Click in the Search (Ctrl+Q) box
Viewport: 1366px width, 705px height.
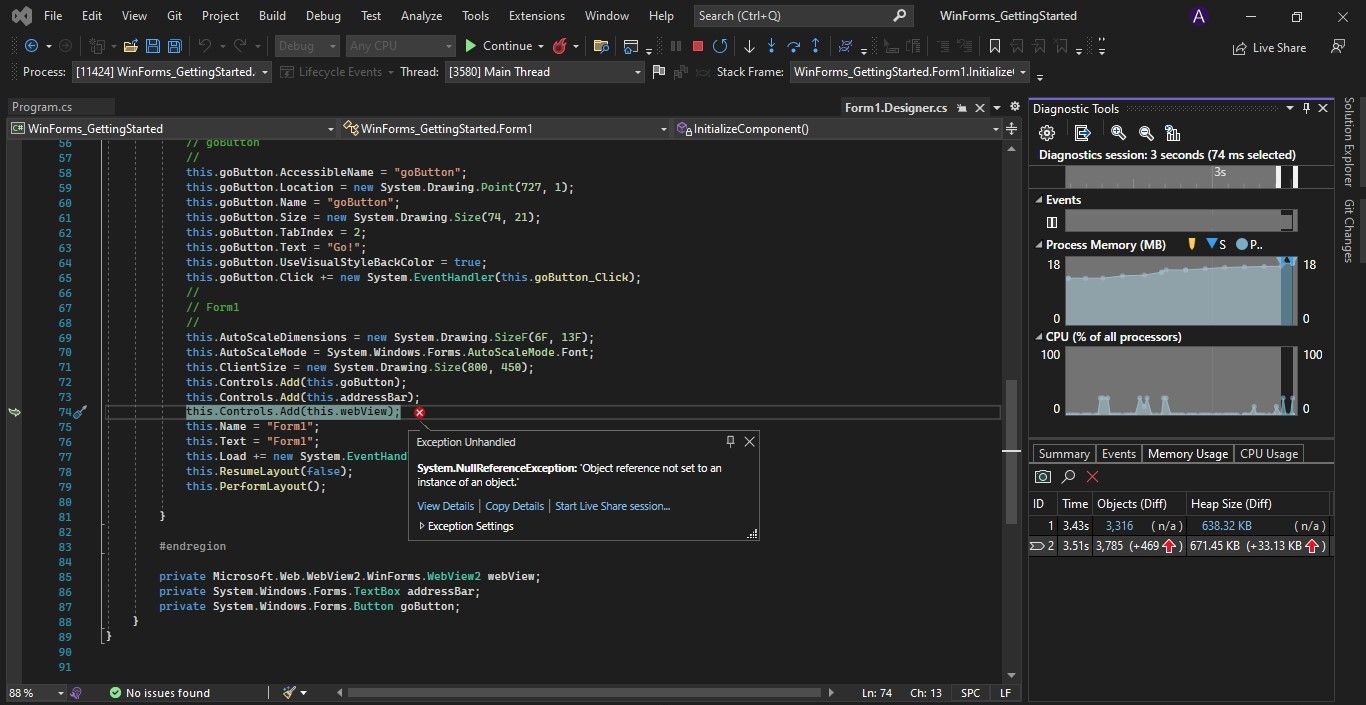(803, 16)
